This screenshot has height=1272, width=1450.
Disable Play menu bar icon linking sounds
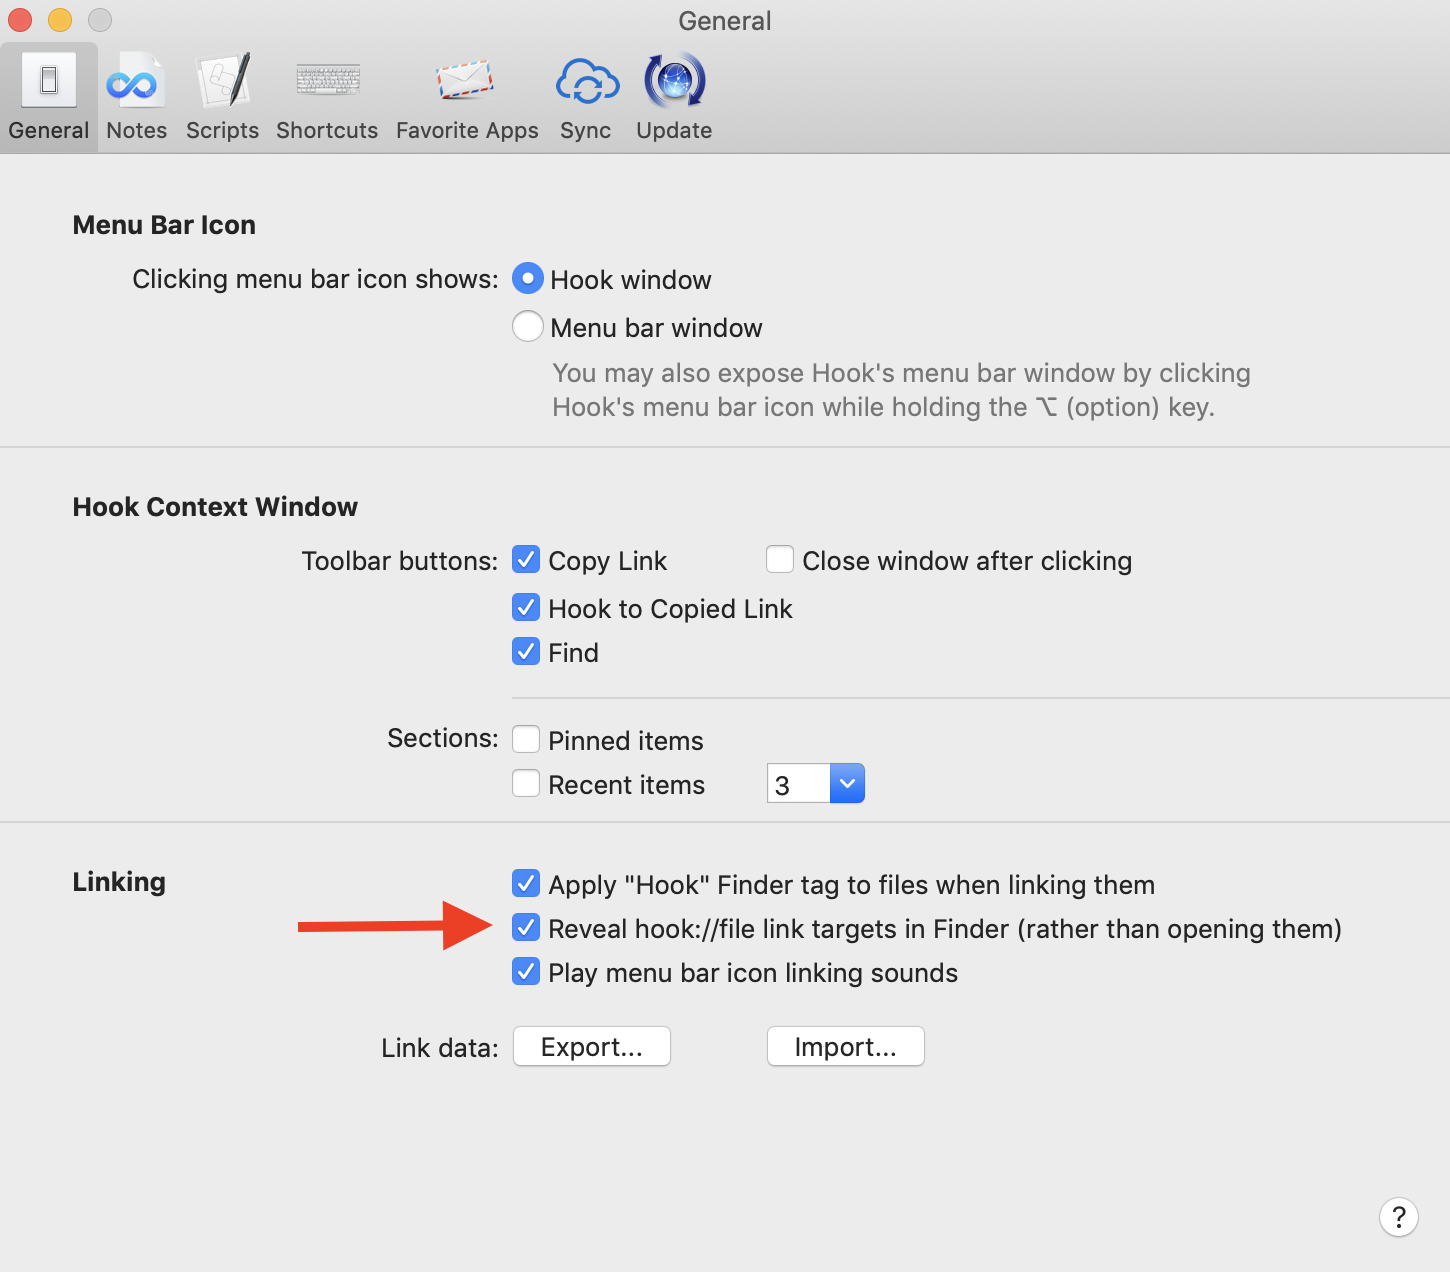click(x=526, y=972)
